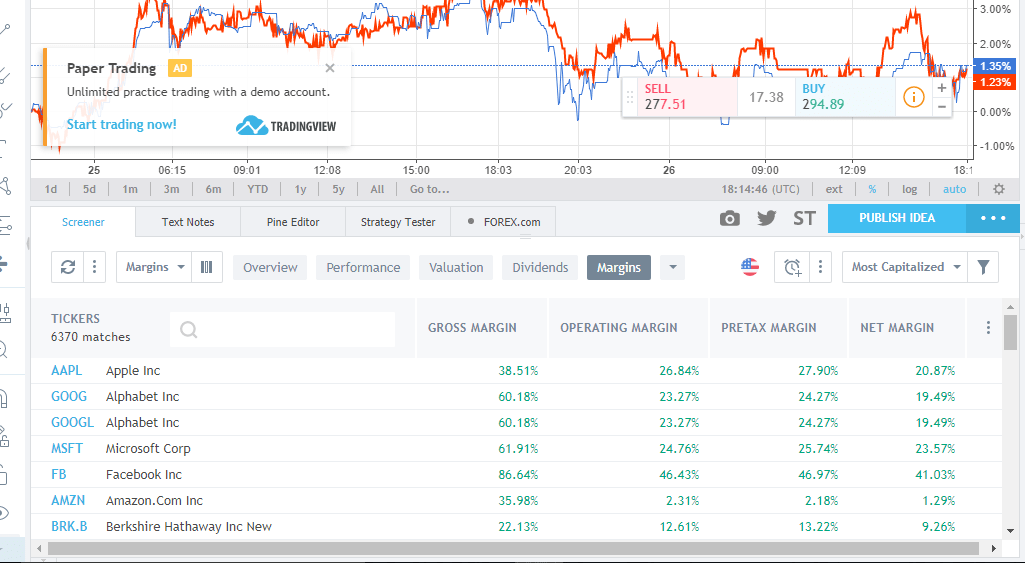Image resolution: width=1025 pixels, height=563 pixels.
Task: Open the column setup bars icon
Action: click(x=207, y=267)
